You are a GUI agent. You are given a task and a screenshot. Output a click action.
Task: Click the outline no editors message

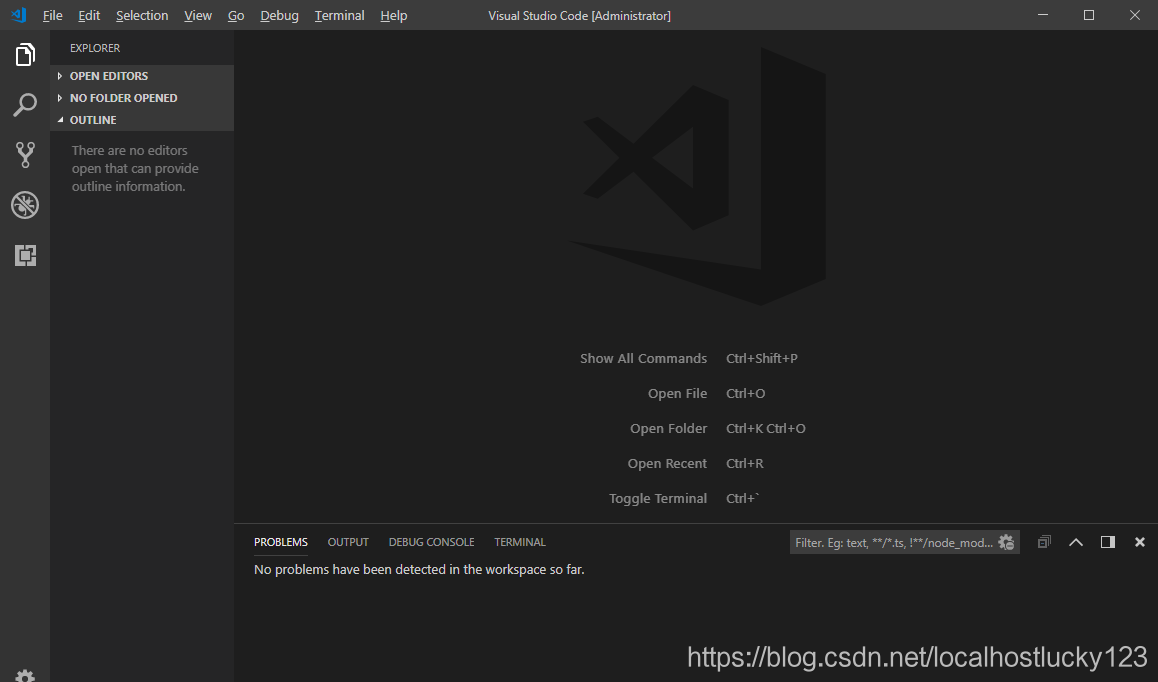point(135,168)
